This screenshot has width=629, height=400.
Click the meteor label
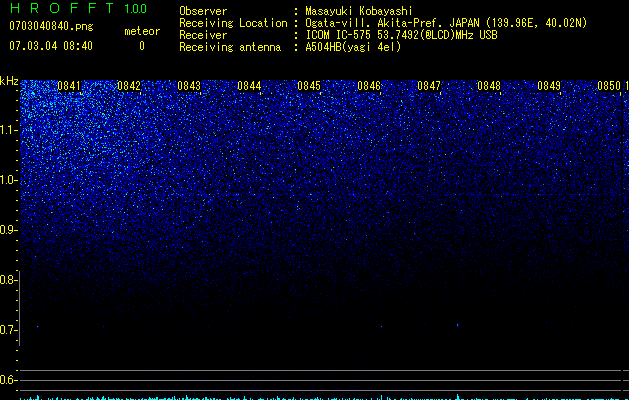142,31
